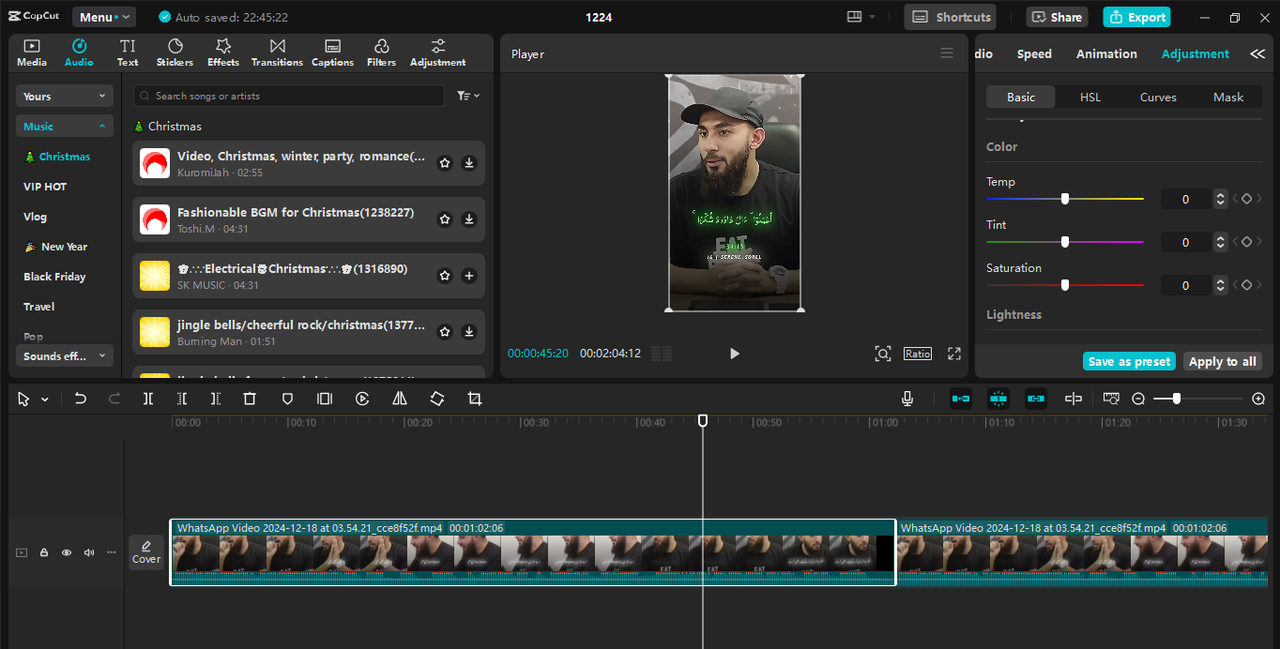The width and height of the screenshot is (1280, 649).
Task: Favorite the Video, Christmas, winter, party track
Action: pos(445,163)
